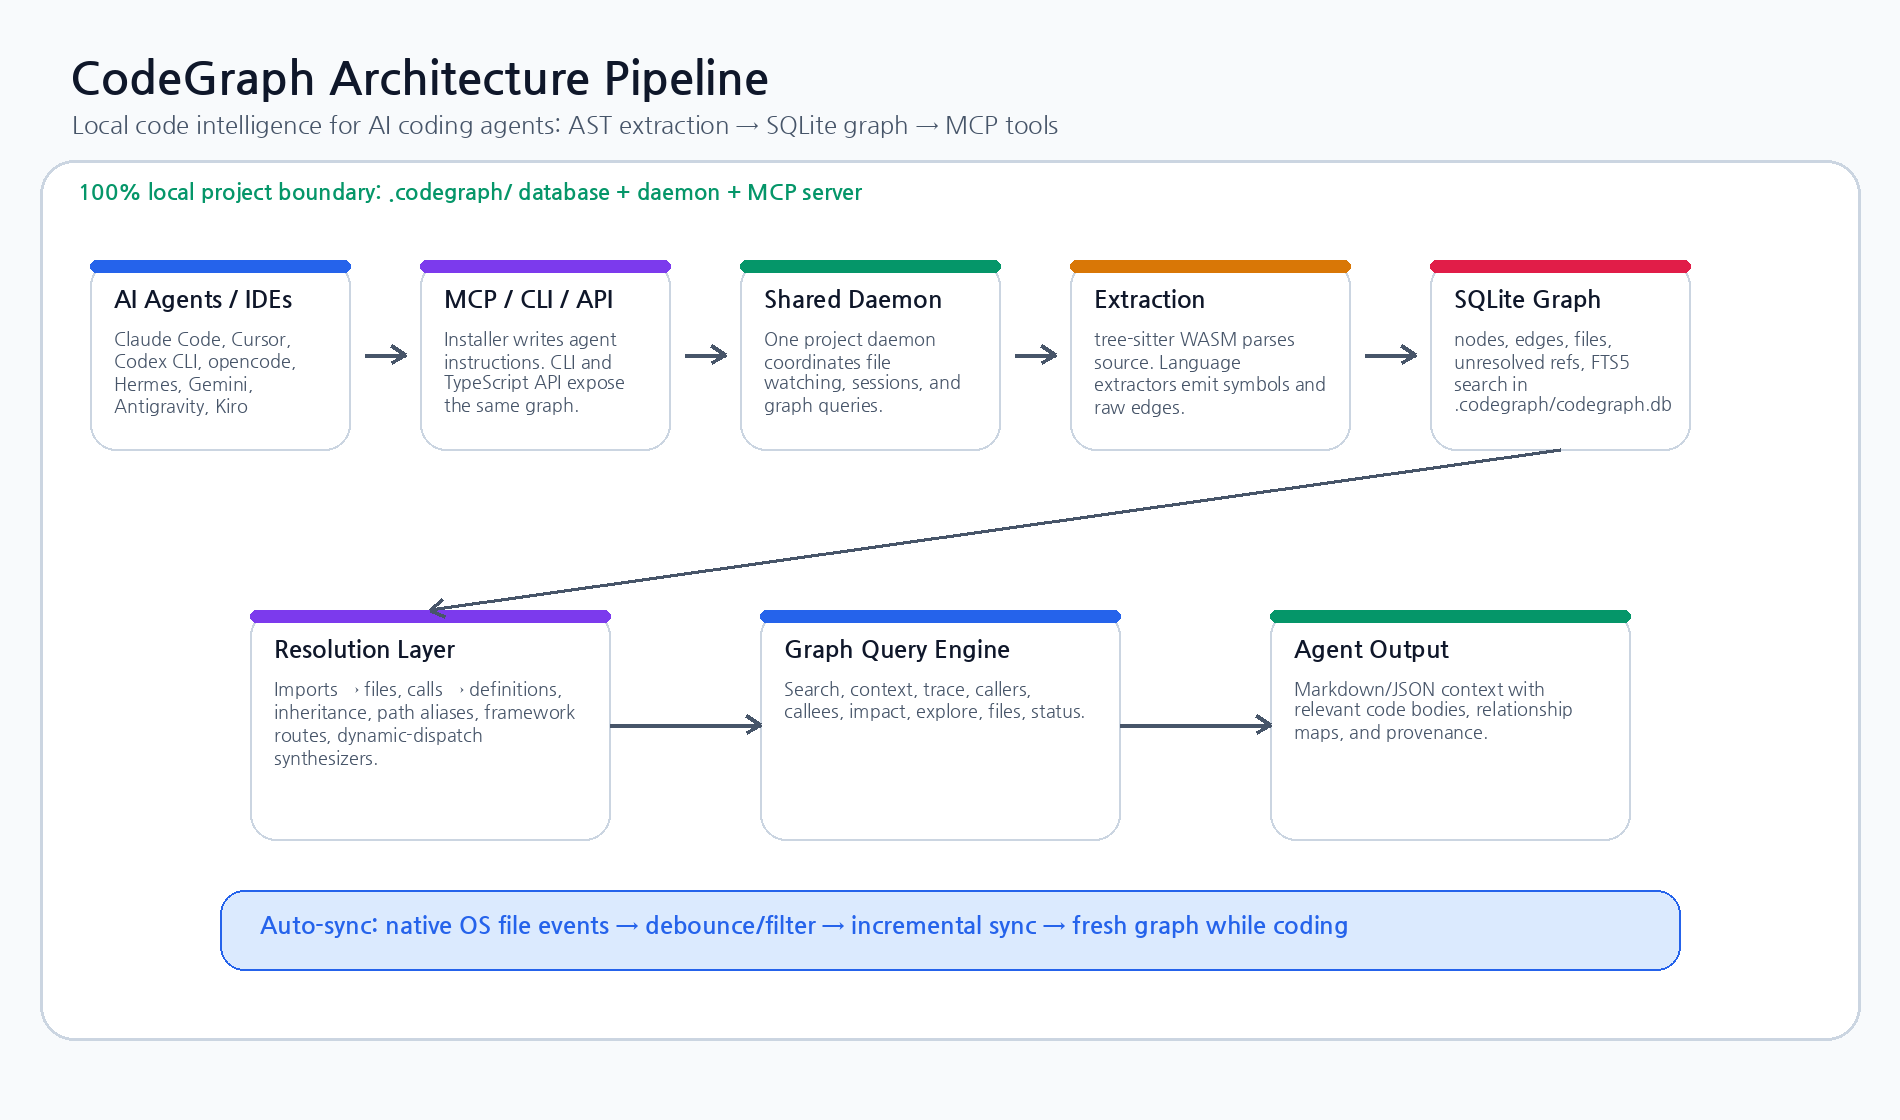Click the blue color bar above Graph Query Engine
This screenshot has width=1900, height=1120.
pos(940,616)
